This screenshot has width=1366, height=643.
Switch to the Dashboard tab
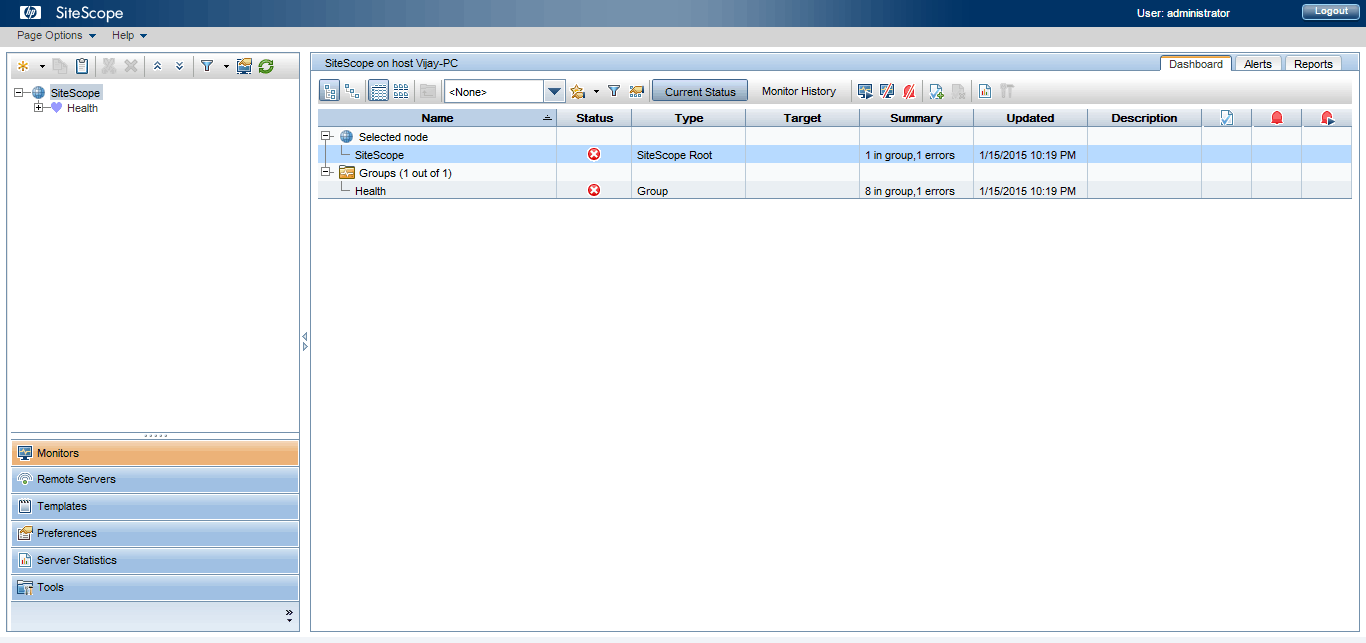click(1196, 63)
